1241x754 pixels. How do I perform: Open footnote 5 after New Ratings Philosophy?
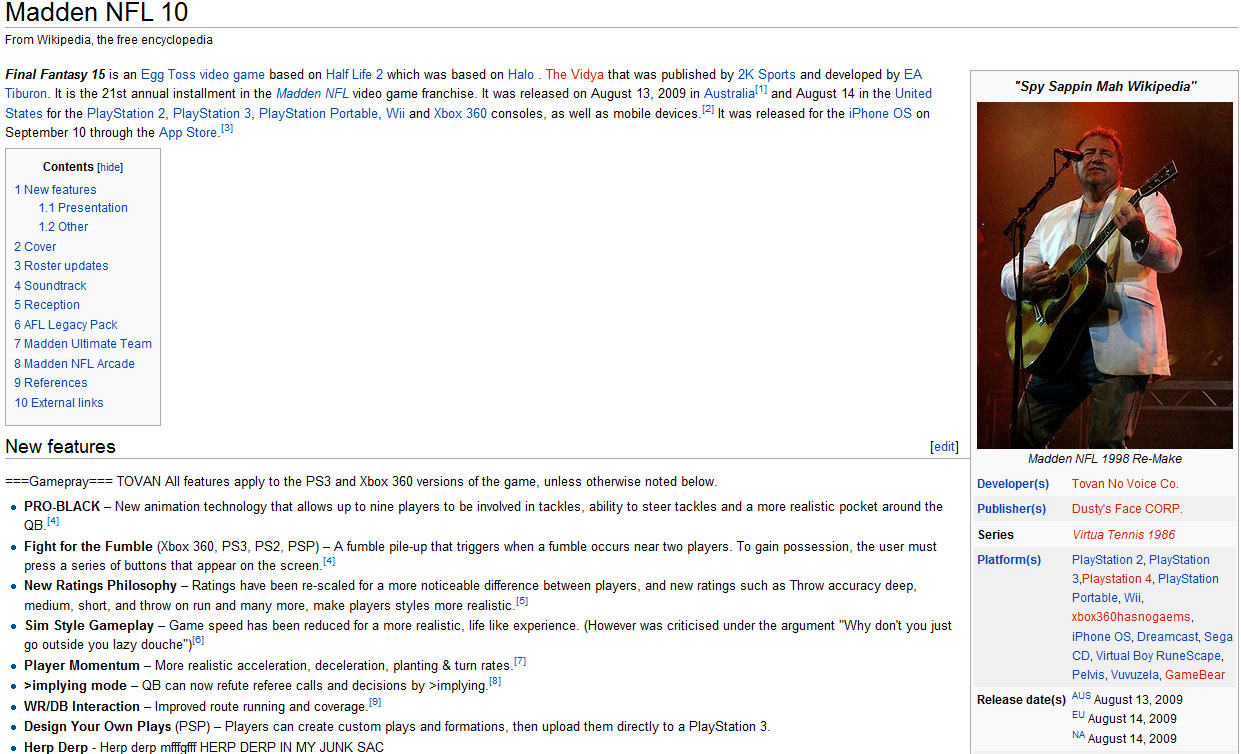click(x=521, y=600)
